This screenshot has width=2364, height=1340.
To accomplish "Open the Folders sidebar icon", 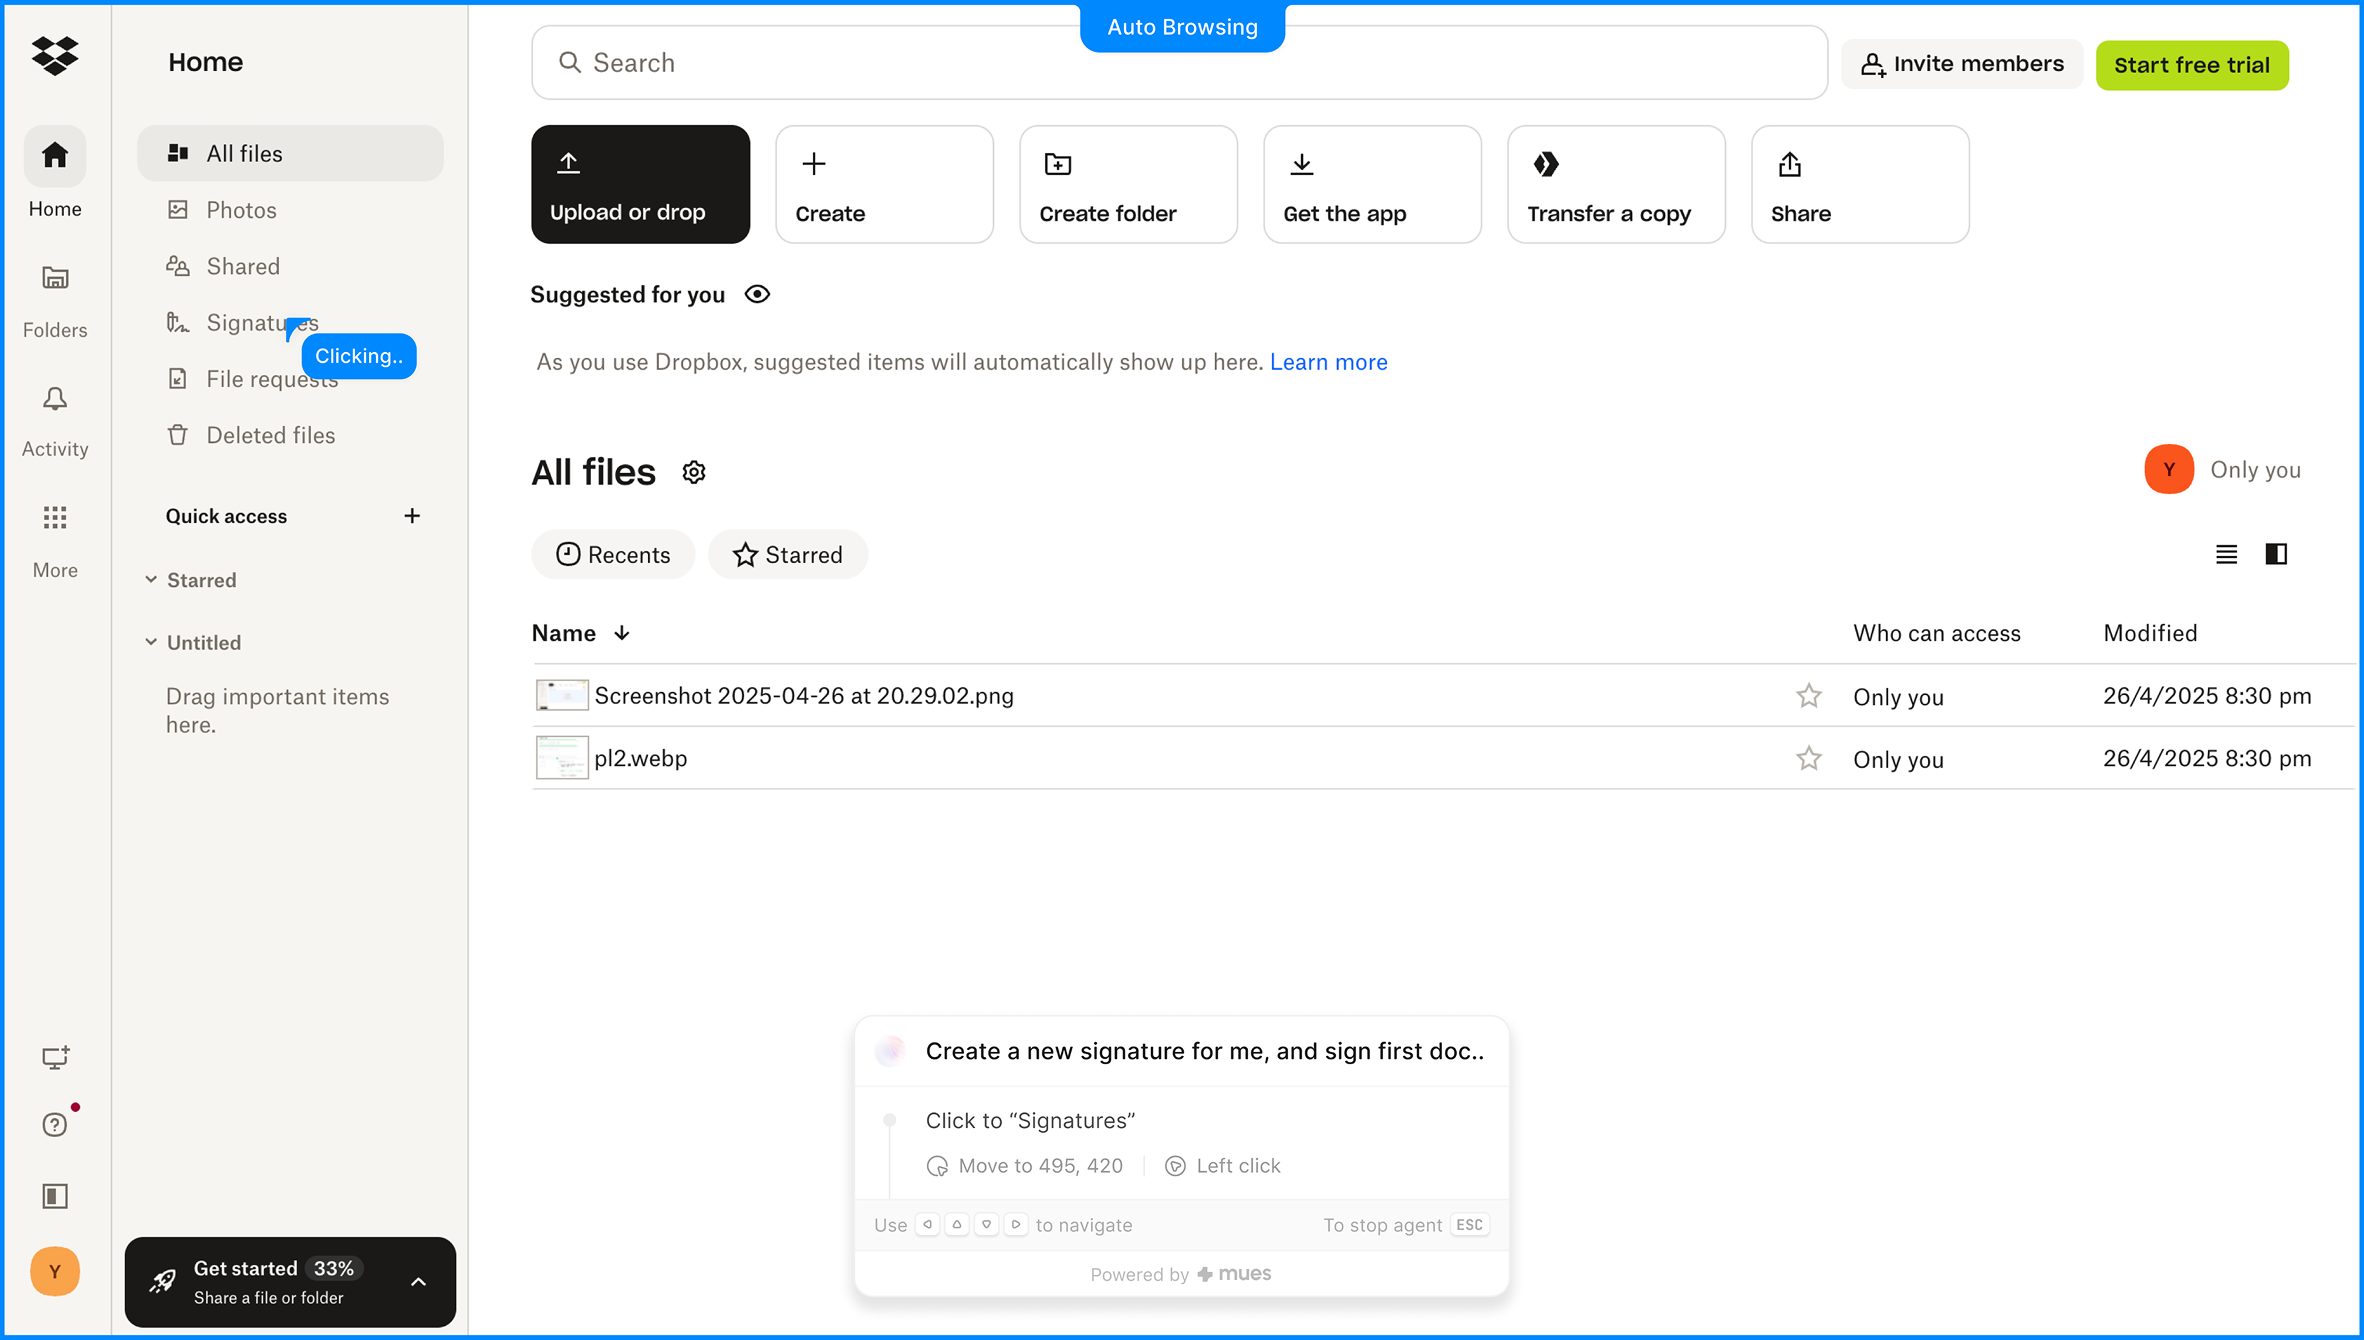I will [x=55, y=278].
